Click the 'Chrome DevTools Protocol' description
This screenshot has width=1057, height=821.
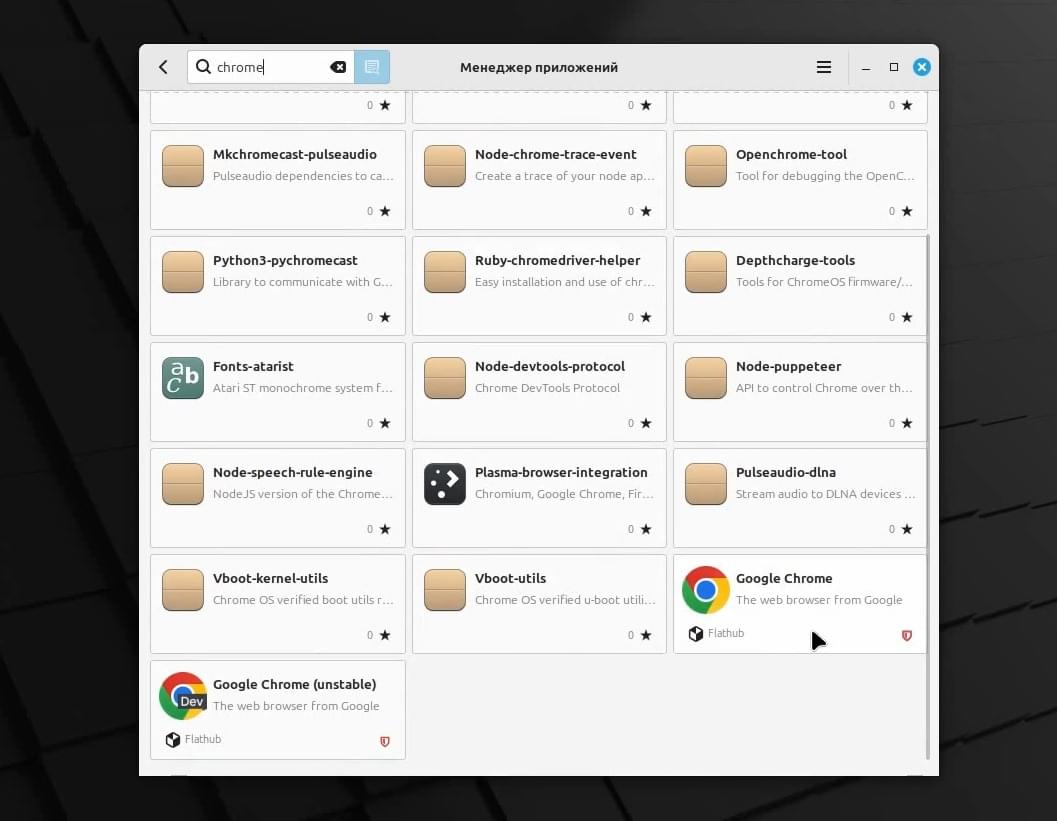click(x=547, y=388)
